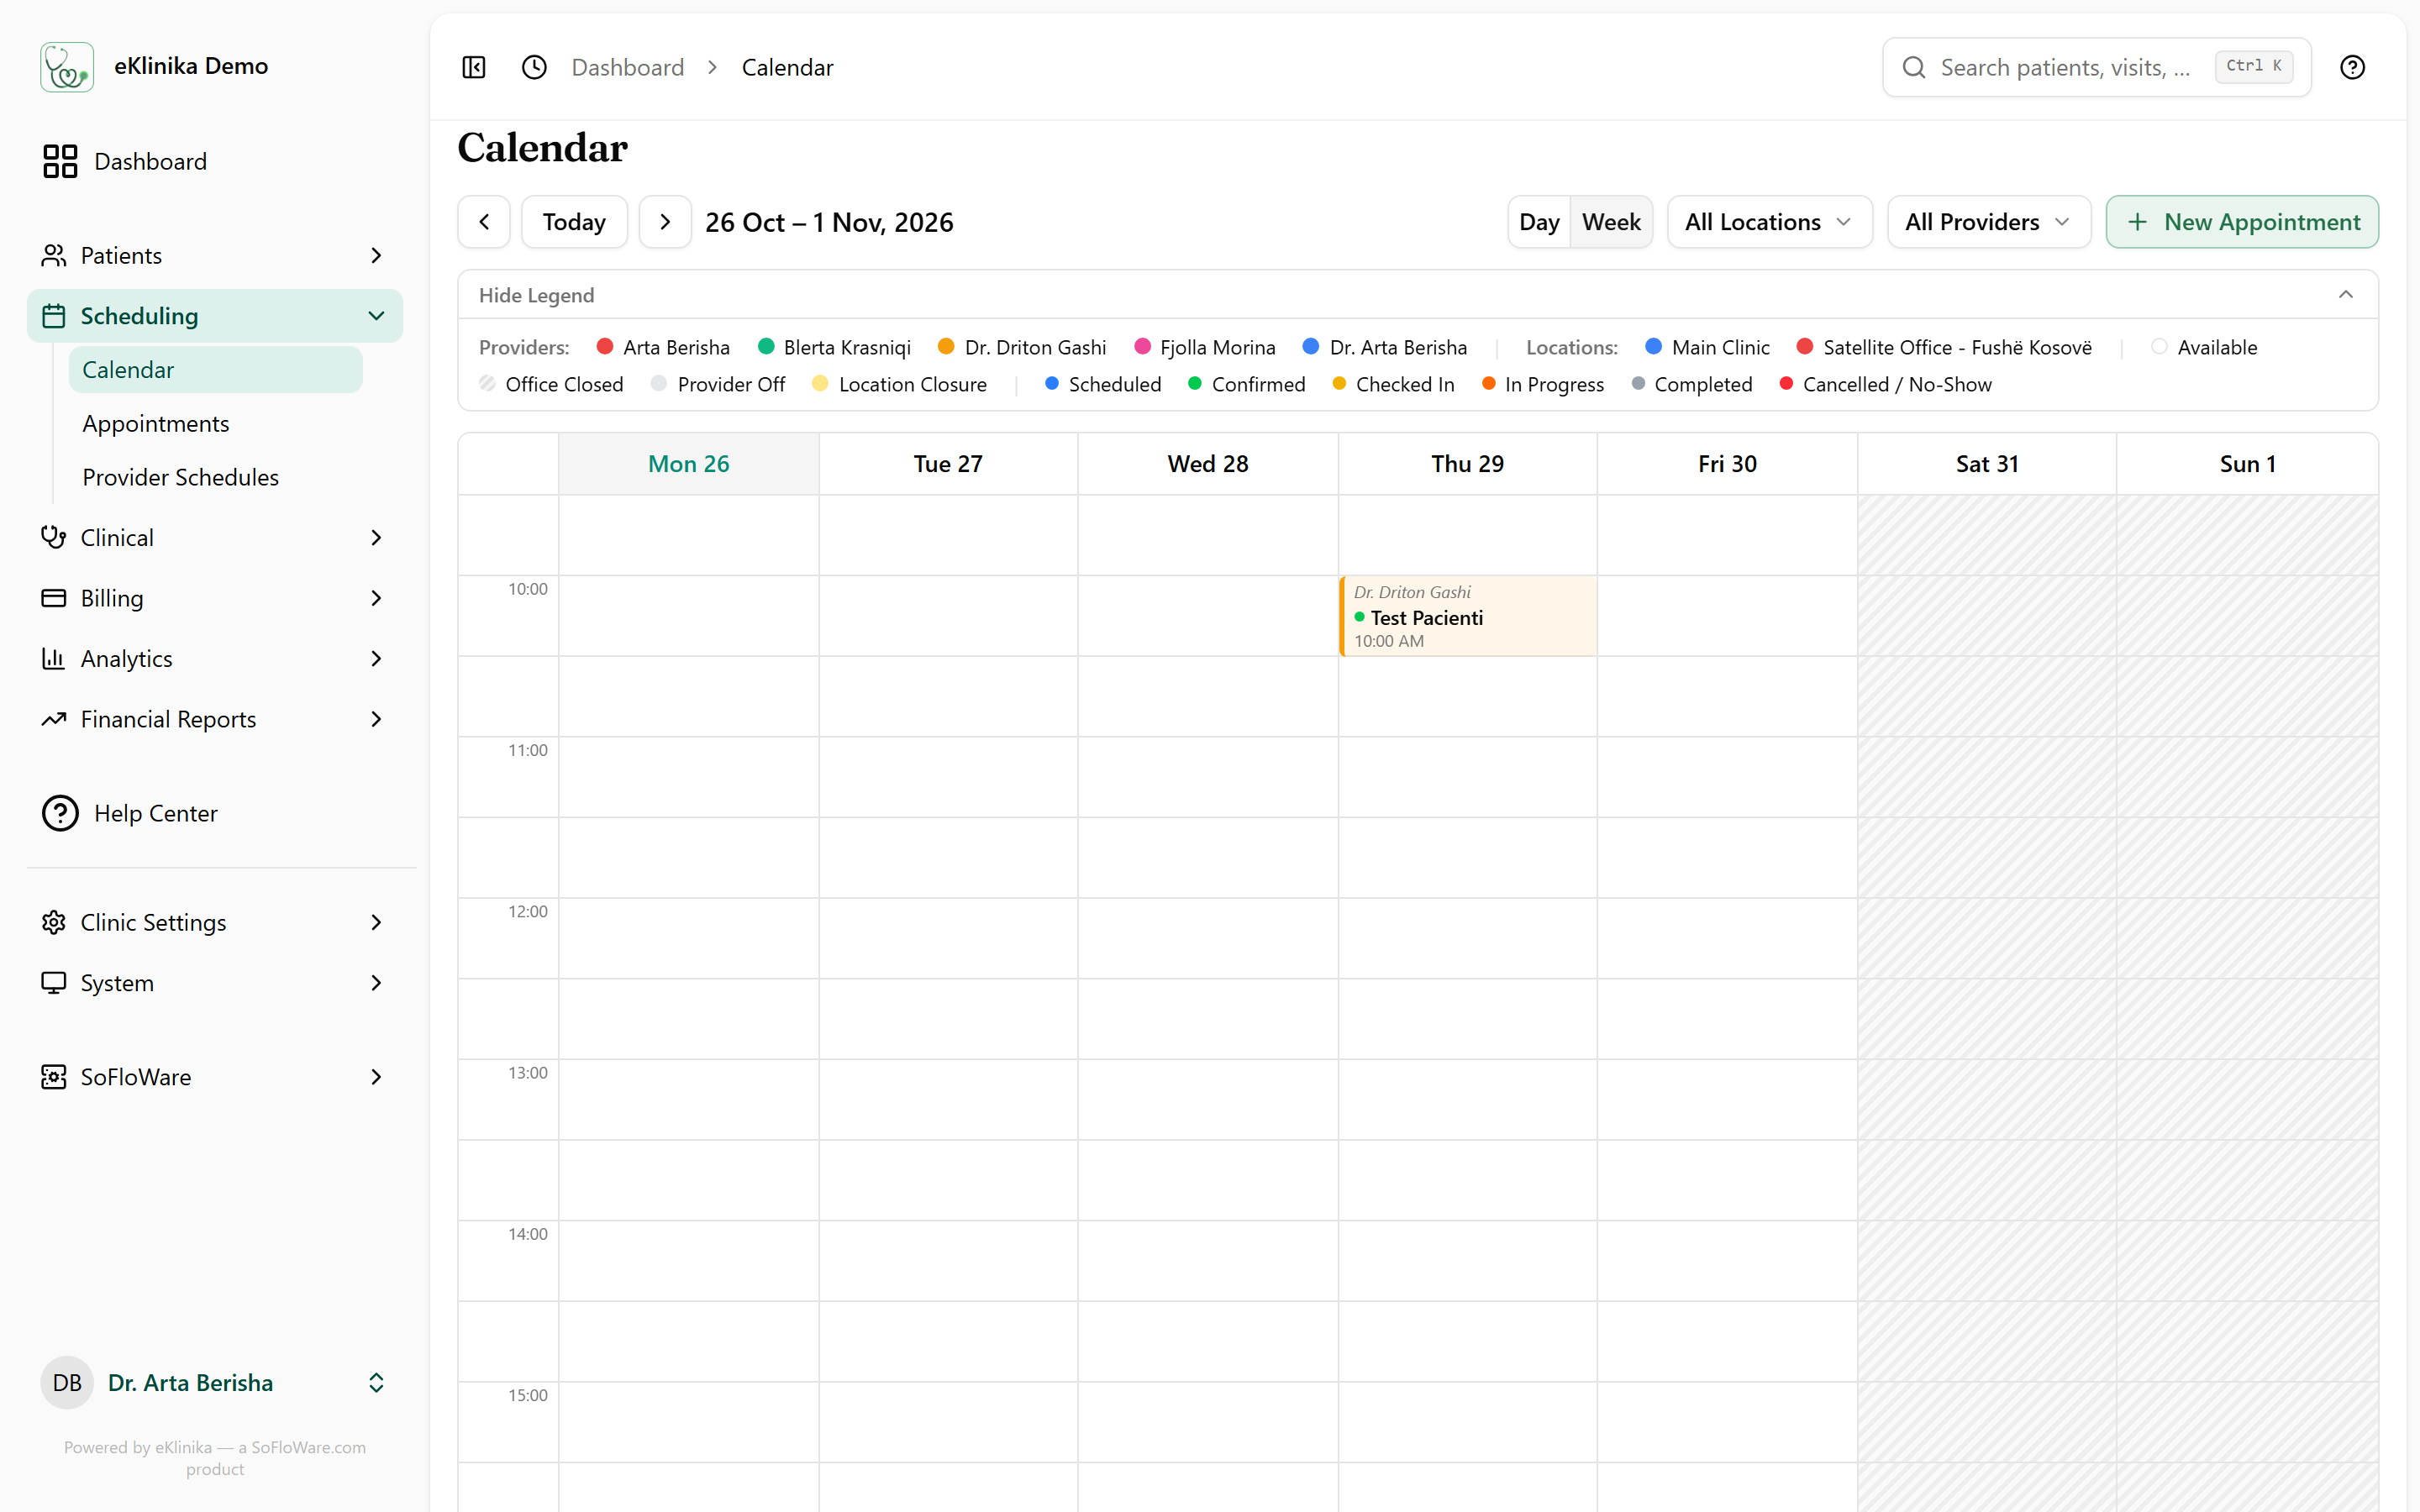This screenshot has height=1512, width=2420.
Task: Click the search magnifier icon
Action: pyautogui.click(x=1914, y=67)
